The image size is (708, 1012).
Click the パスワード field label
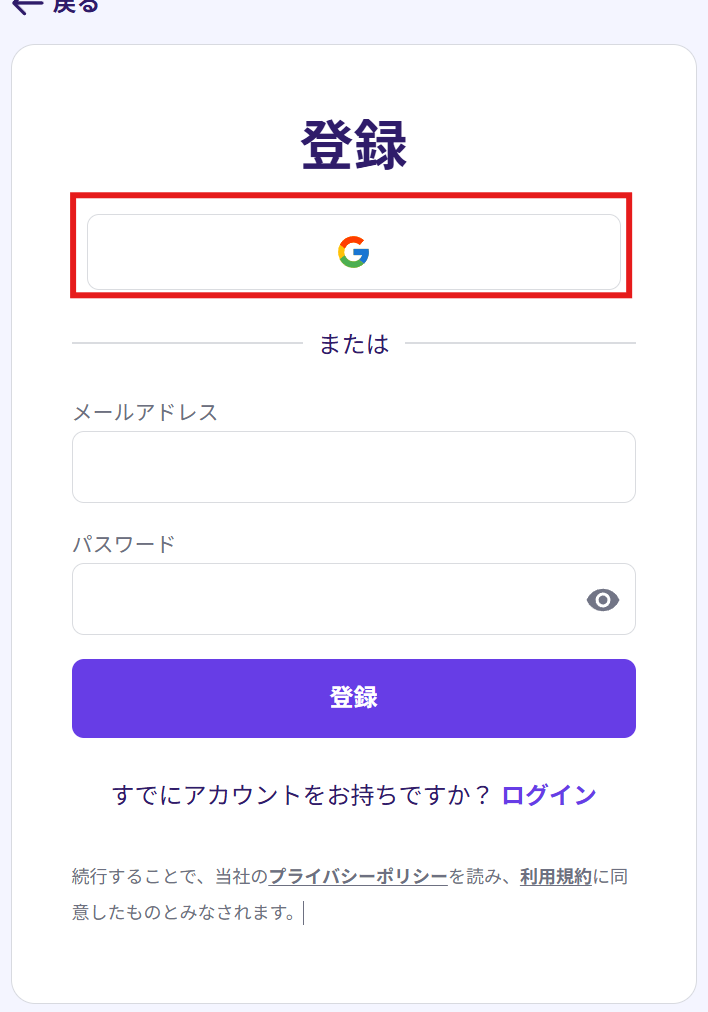[x=124, y=544]
